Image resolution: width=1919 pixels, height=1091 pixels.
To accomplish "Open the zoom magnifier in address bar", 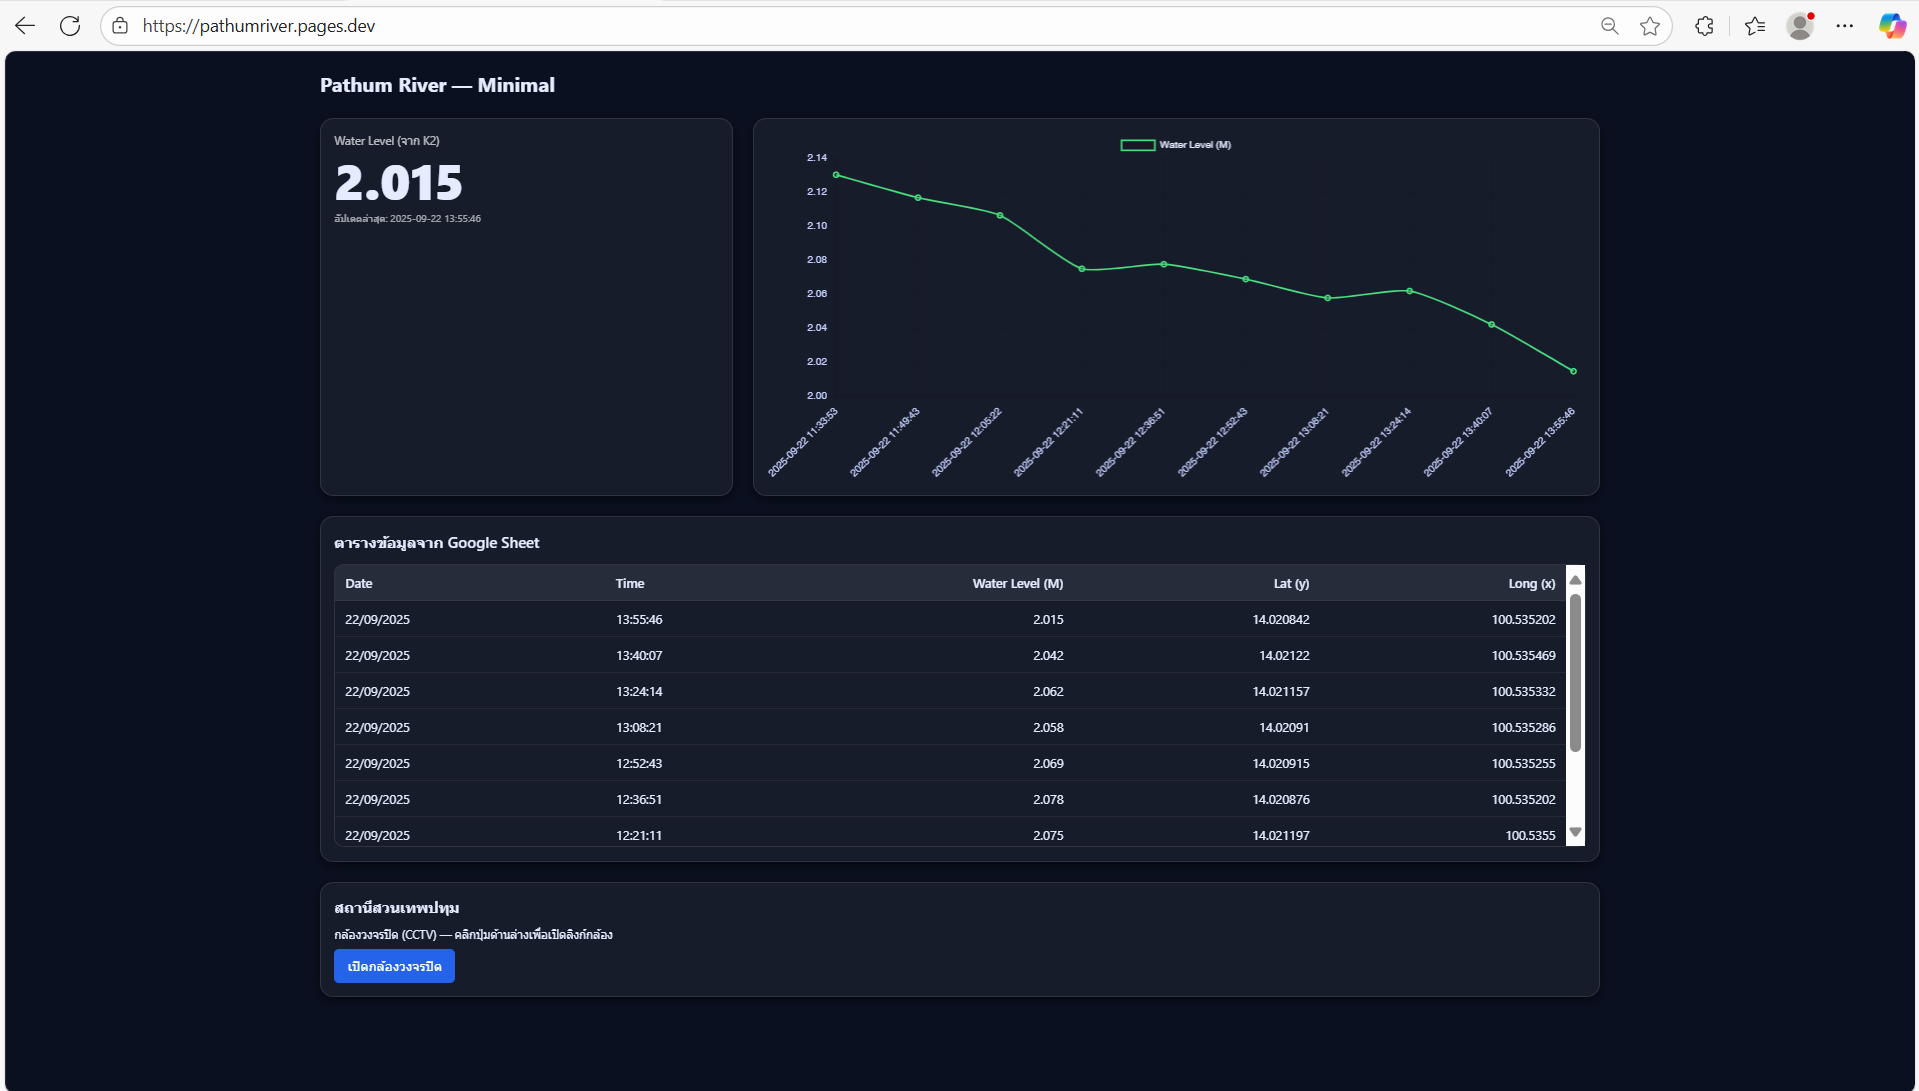I will click(x=1609, y=26).
